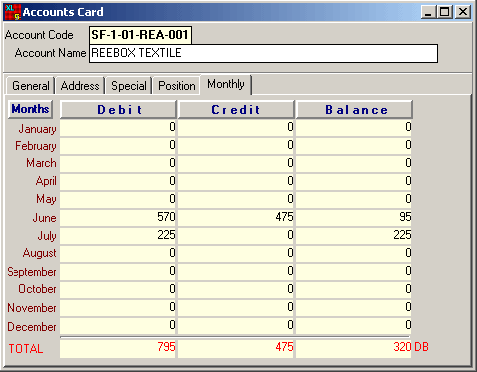Click March balance cell

click(x=354, y=163)
